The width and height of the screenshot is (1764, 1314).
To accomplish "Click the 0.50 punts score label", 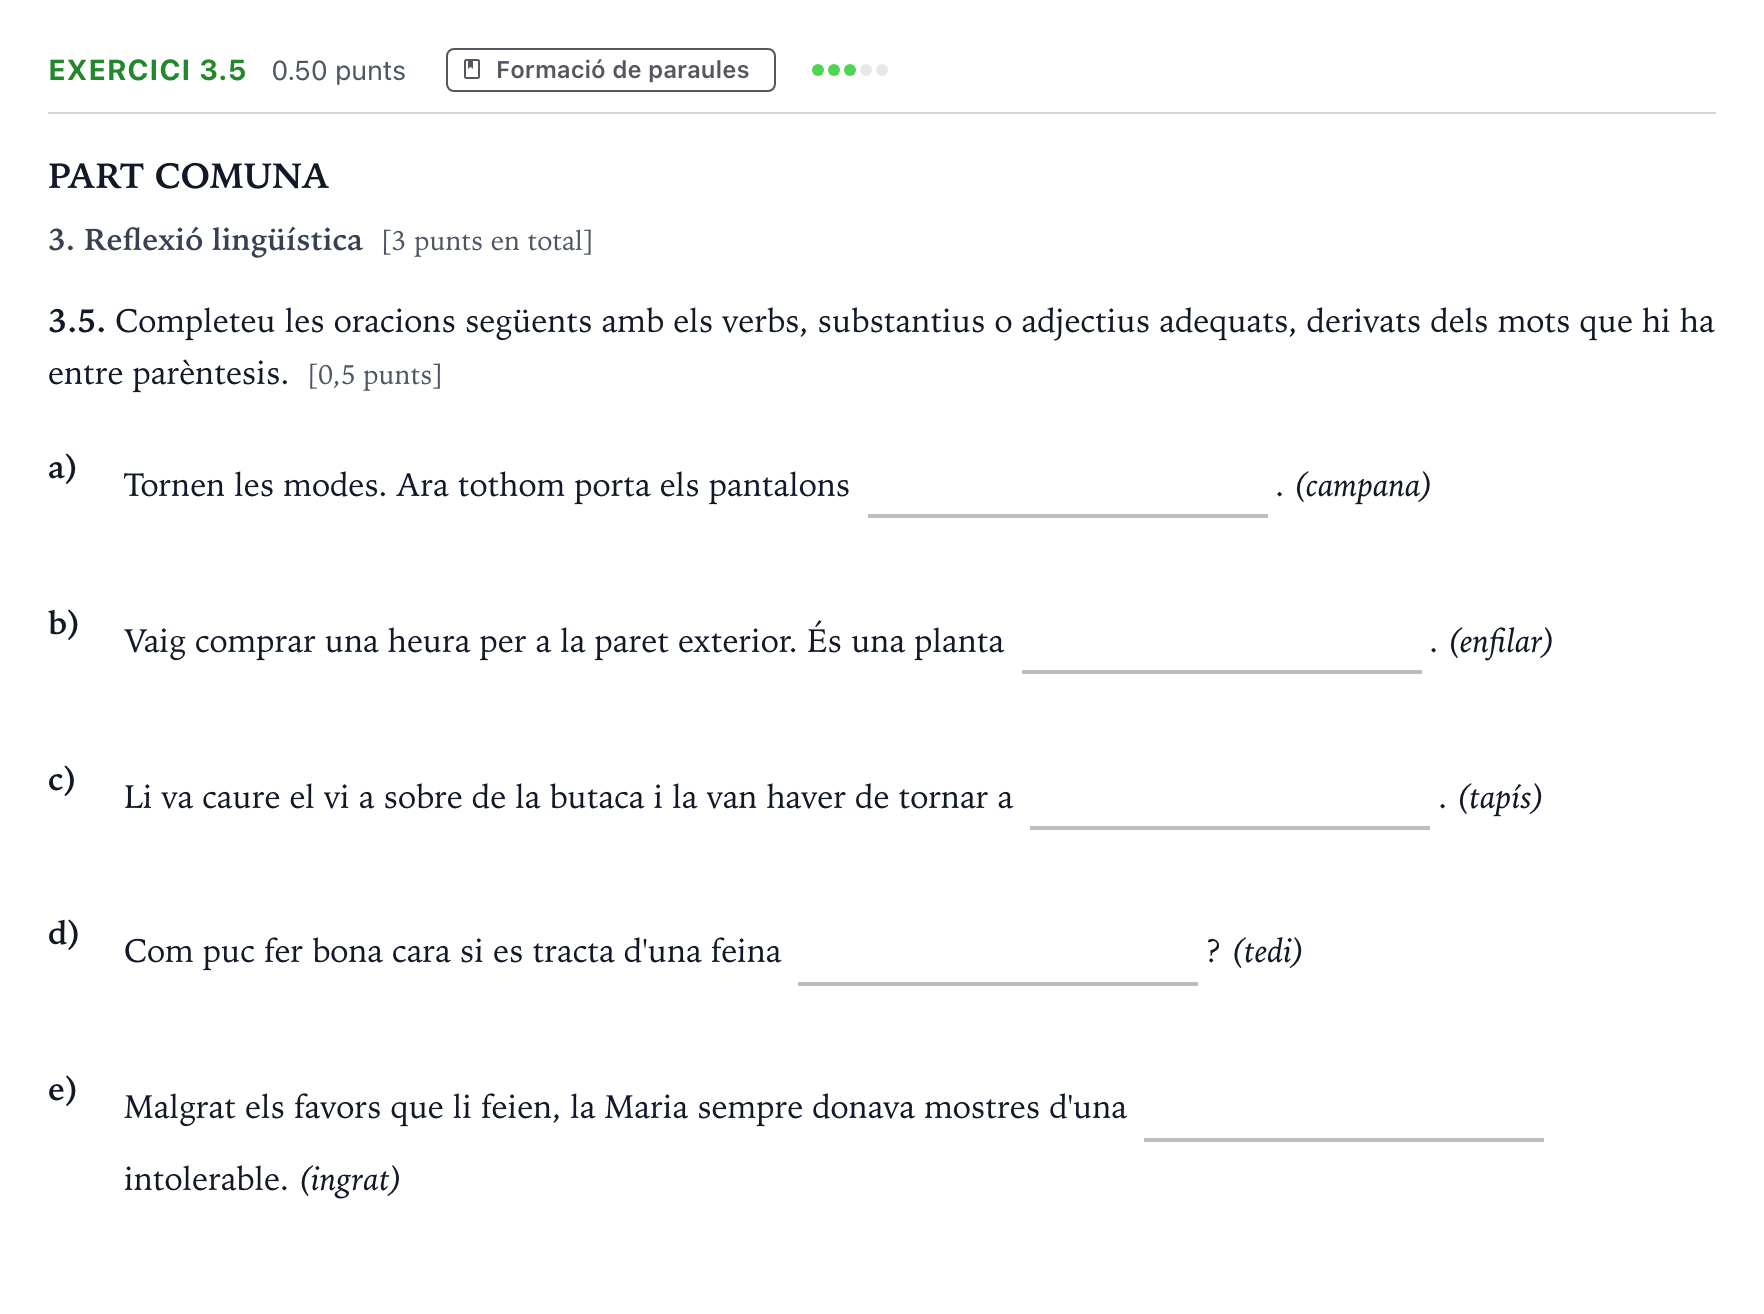I will (338, 71).
